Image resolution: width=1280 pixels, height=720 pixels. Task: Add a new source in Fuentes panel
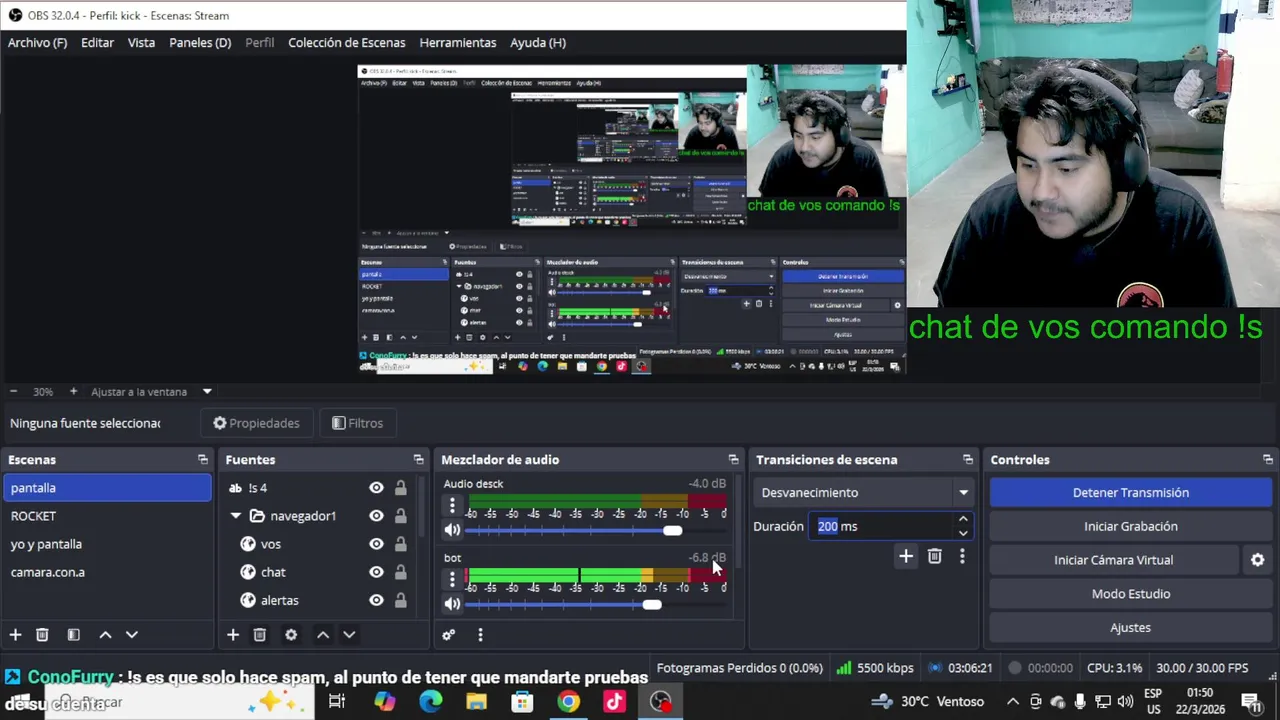pyautogui.click(x=233, y=635)
